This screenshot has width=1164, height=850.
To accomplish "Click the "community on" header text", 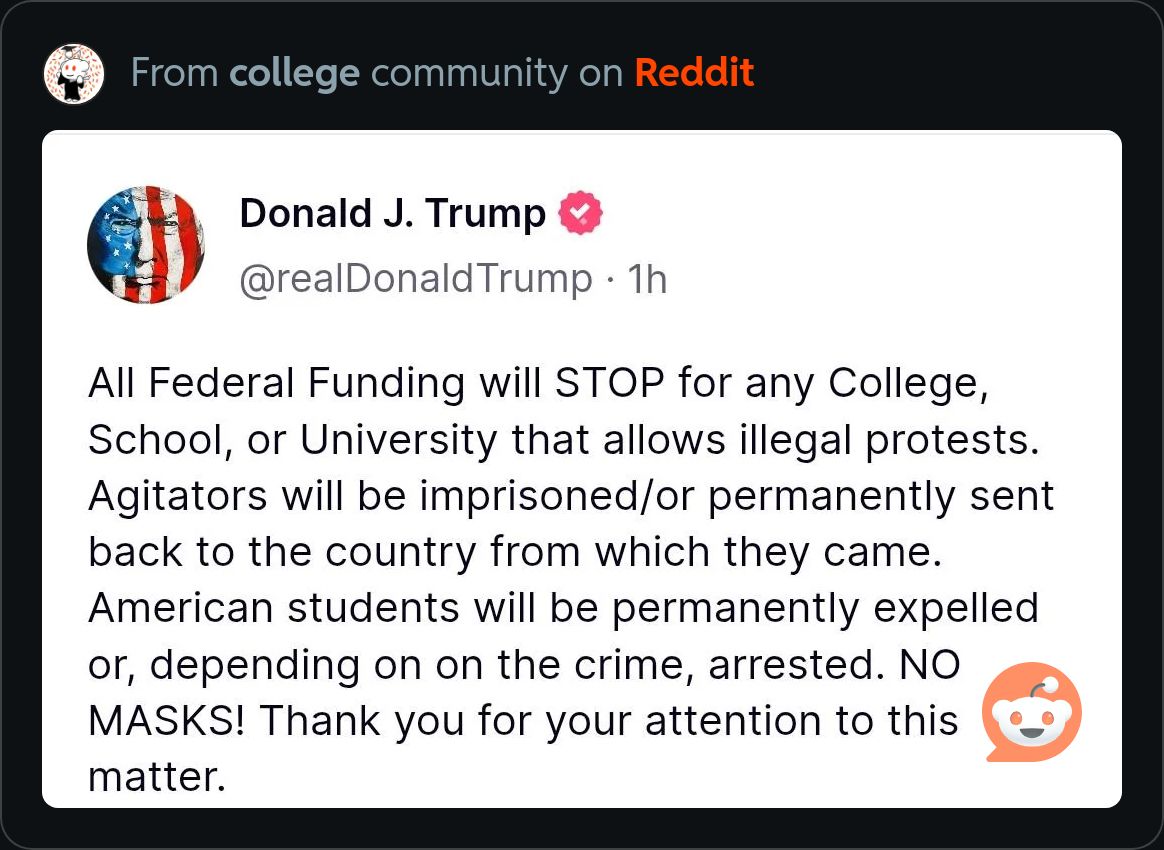I will point(497,75).
